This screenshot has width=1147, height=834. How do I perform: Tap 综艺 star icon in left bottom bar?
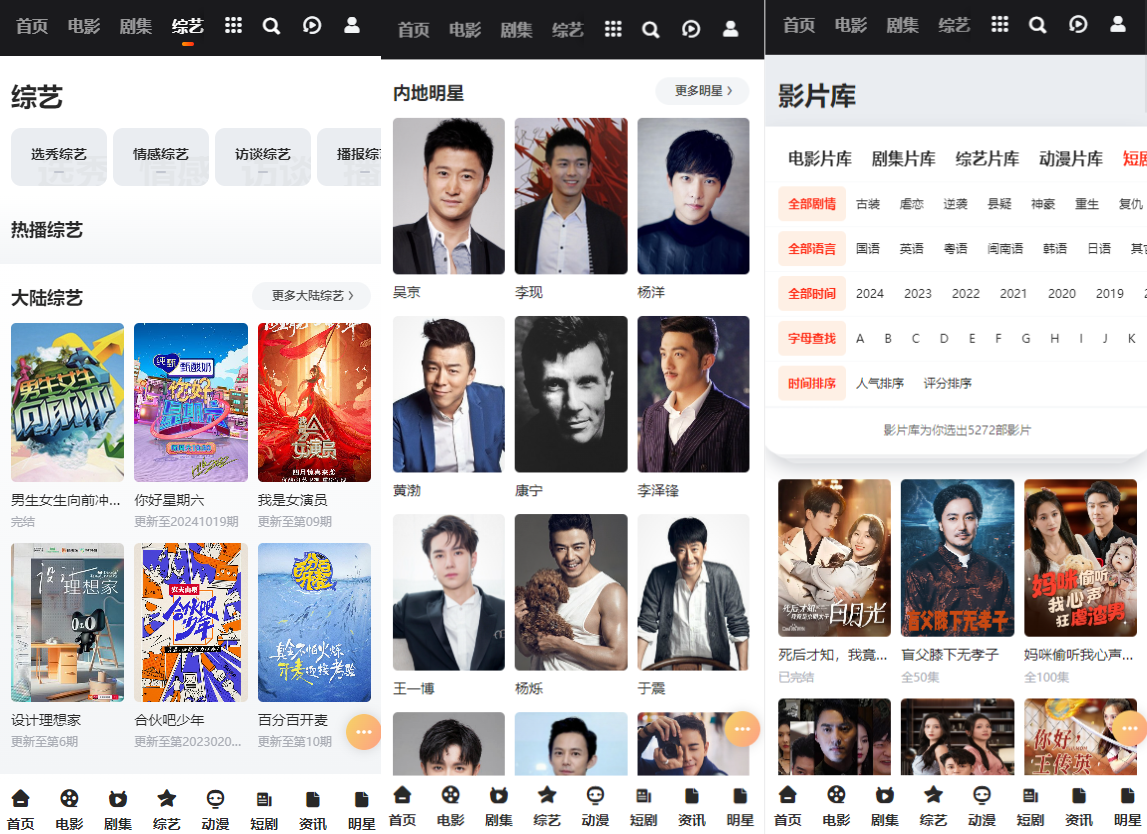pos(166,799)
